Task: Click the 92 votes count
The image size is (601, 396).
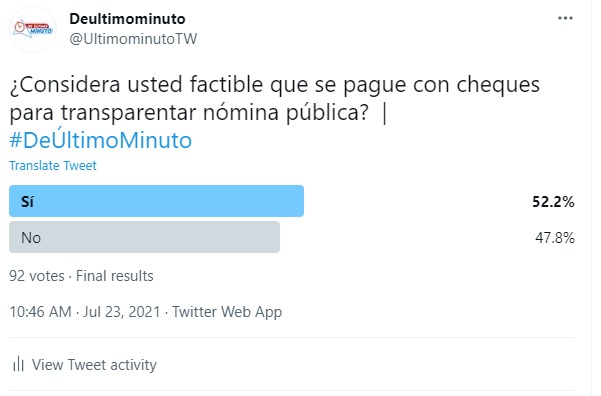Action: pyautogui.click(x=37, y=276)
